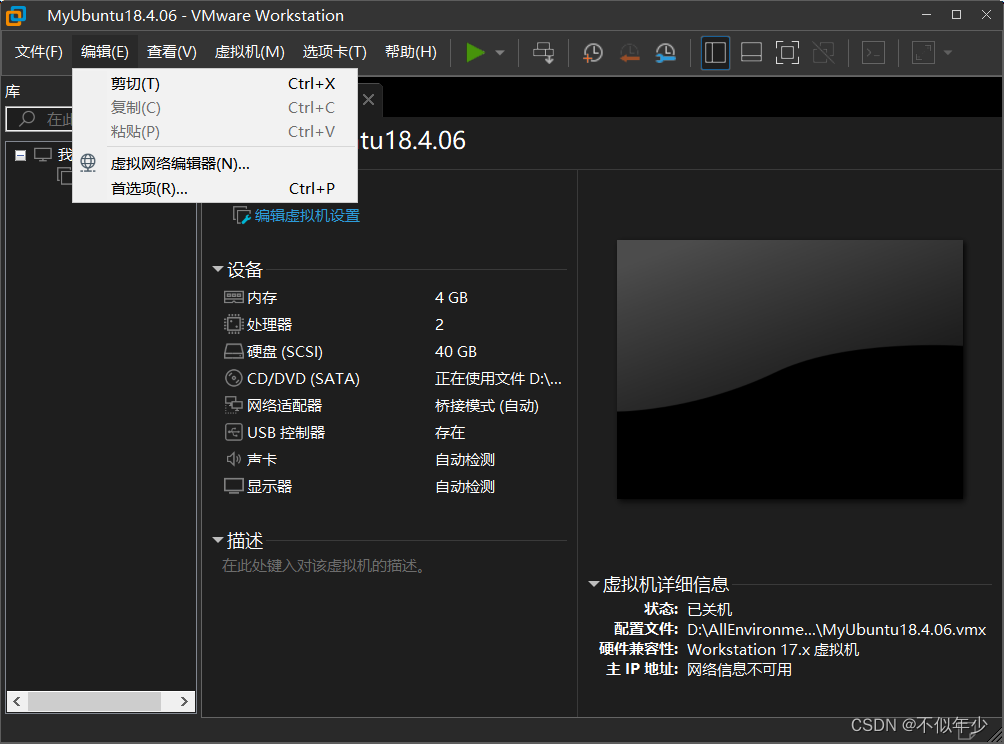Select 粘贴(P) menu entry
The width and height of the screenshot is (1004, 744).
[x=215, y=131]
